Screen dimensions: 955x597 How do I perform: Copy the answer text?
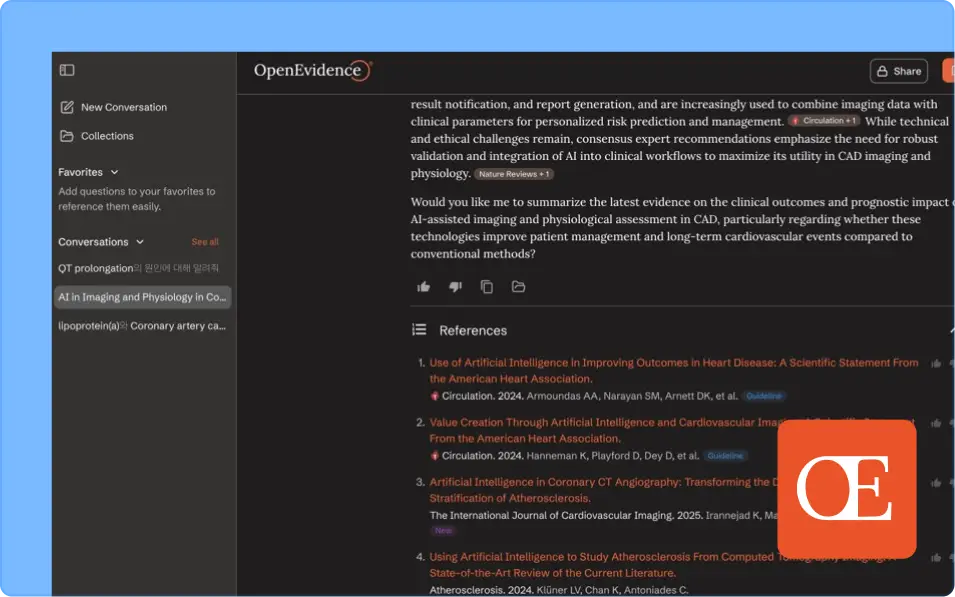[487, 287]
